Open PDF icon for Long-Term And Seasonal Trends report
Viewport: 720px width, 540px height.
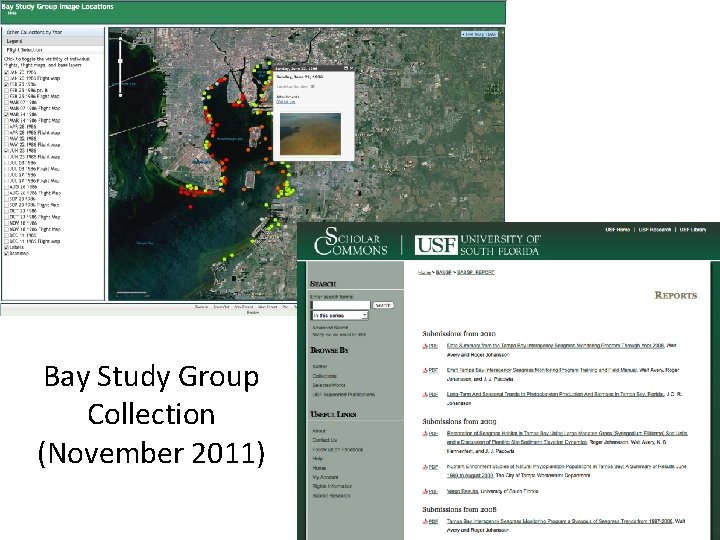pyautogui.click(x=430, y=394)
